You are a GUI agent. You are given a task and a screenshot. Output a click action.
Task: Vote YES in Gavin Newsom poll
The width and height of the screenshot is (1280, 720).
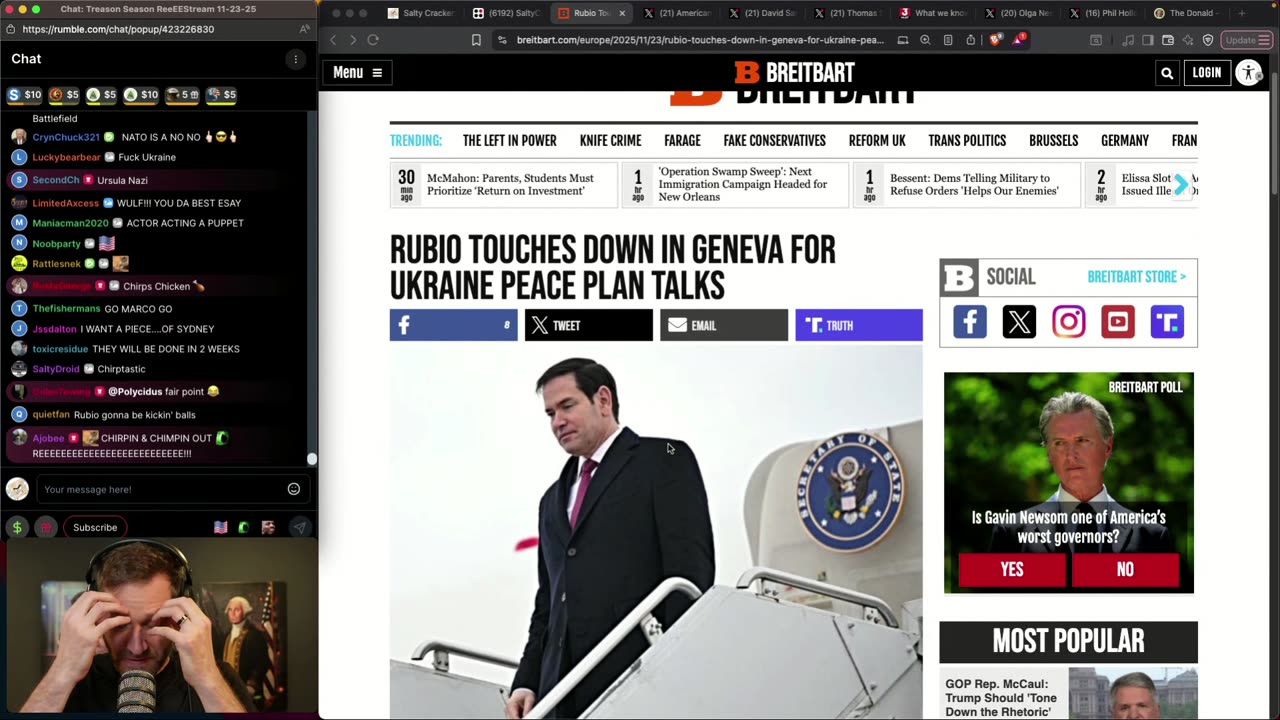1012,569
